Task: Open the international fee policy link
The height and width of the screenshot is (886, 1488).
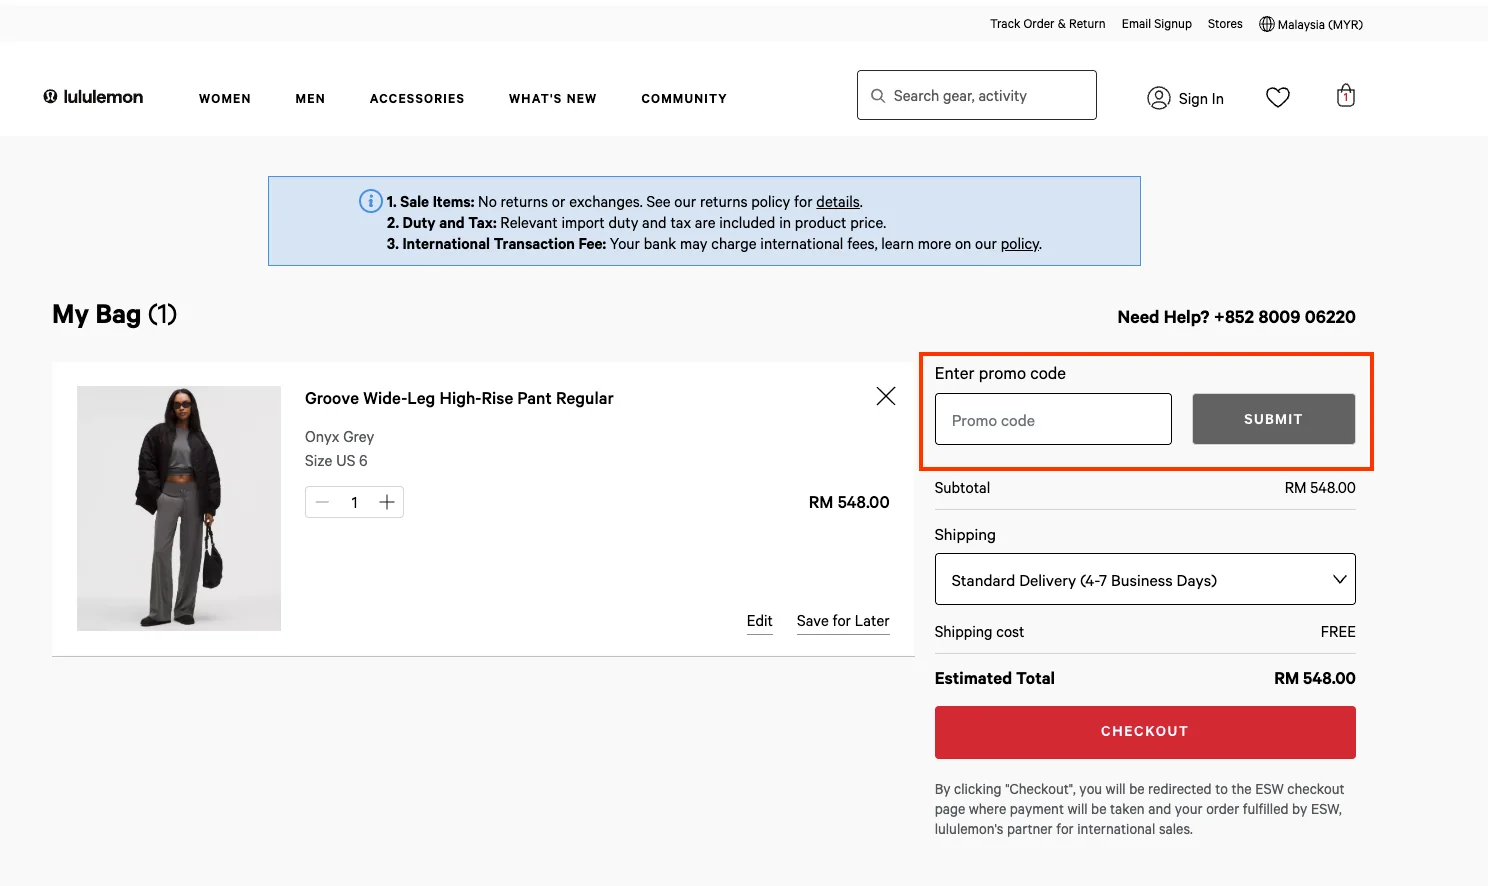Action: pos(1020,244)
